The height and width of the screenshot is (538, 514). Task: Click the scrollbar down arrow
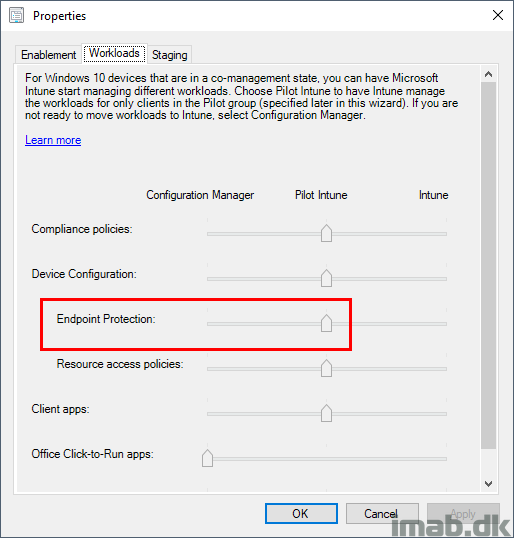489,483
